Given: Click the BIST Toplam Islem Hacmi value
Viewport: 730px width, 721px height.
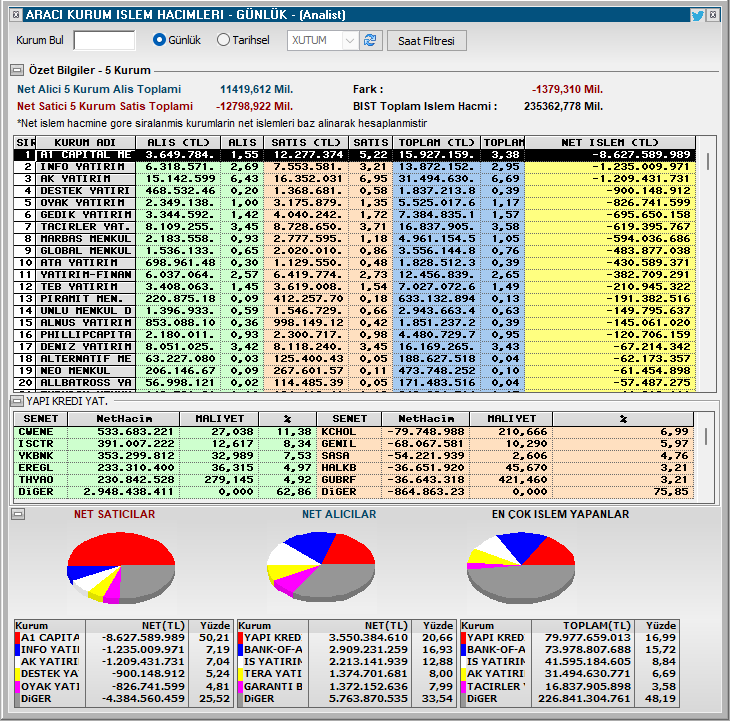Looking at the screenshot, I should [563, 107].
